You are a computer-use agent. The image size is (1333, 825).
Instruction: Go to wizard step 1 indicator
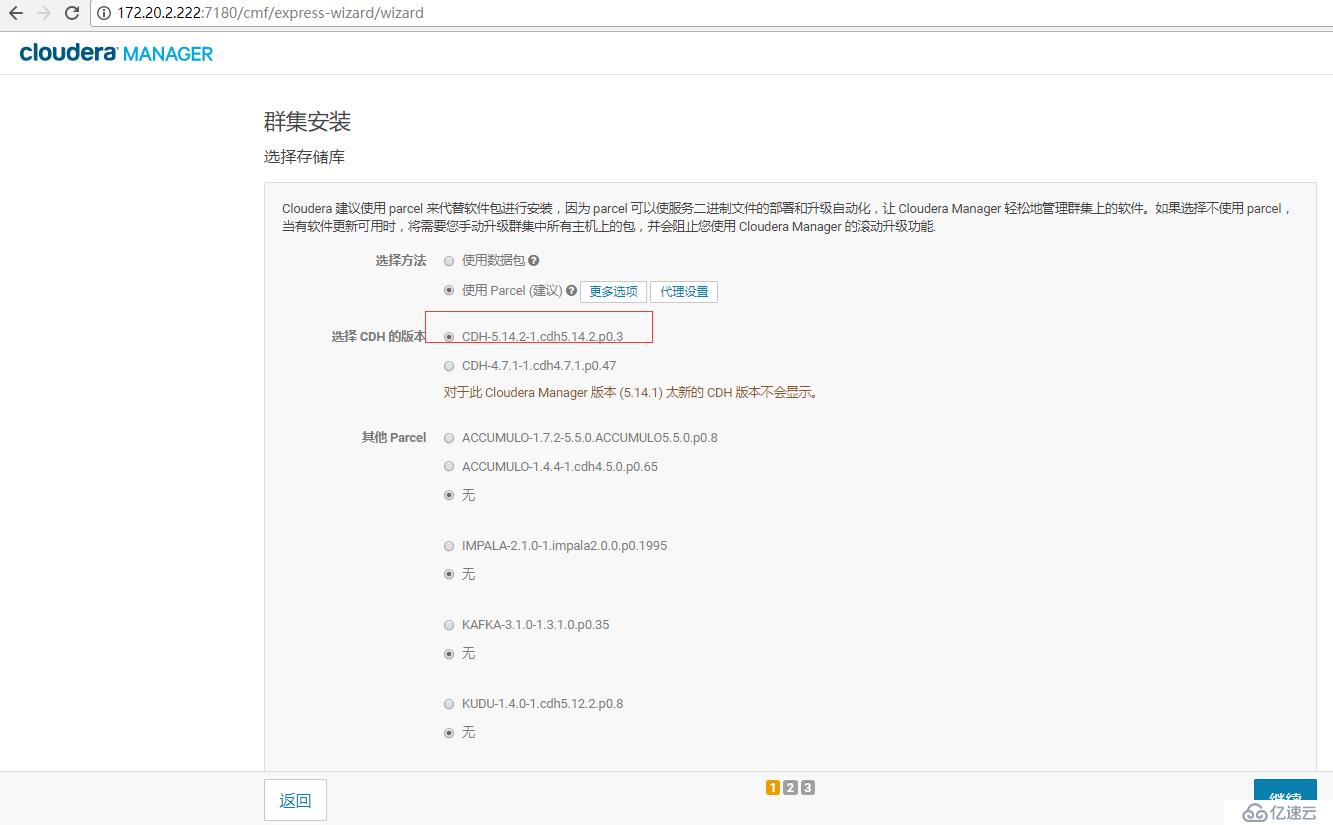point(773,787)
